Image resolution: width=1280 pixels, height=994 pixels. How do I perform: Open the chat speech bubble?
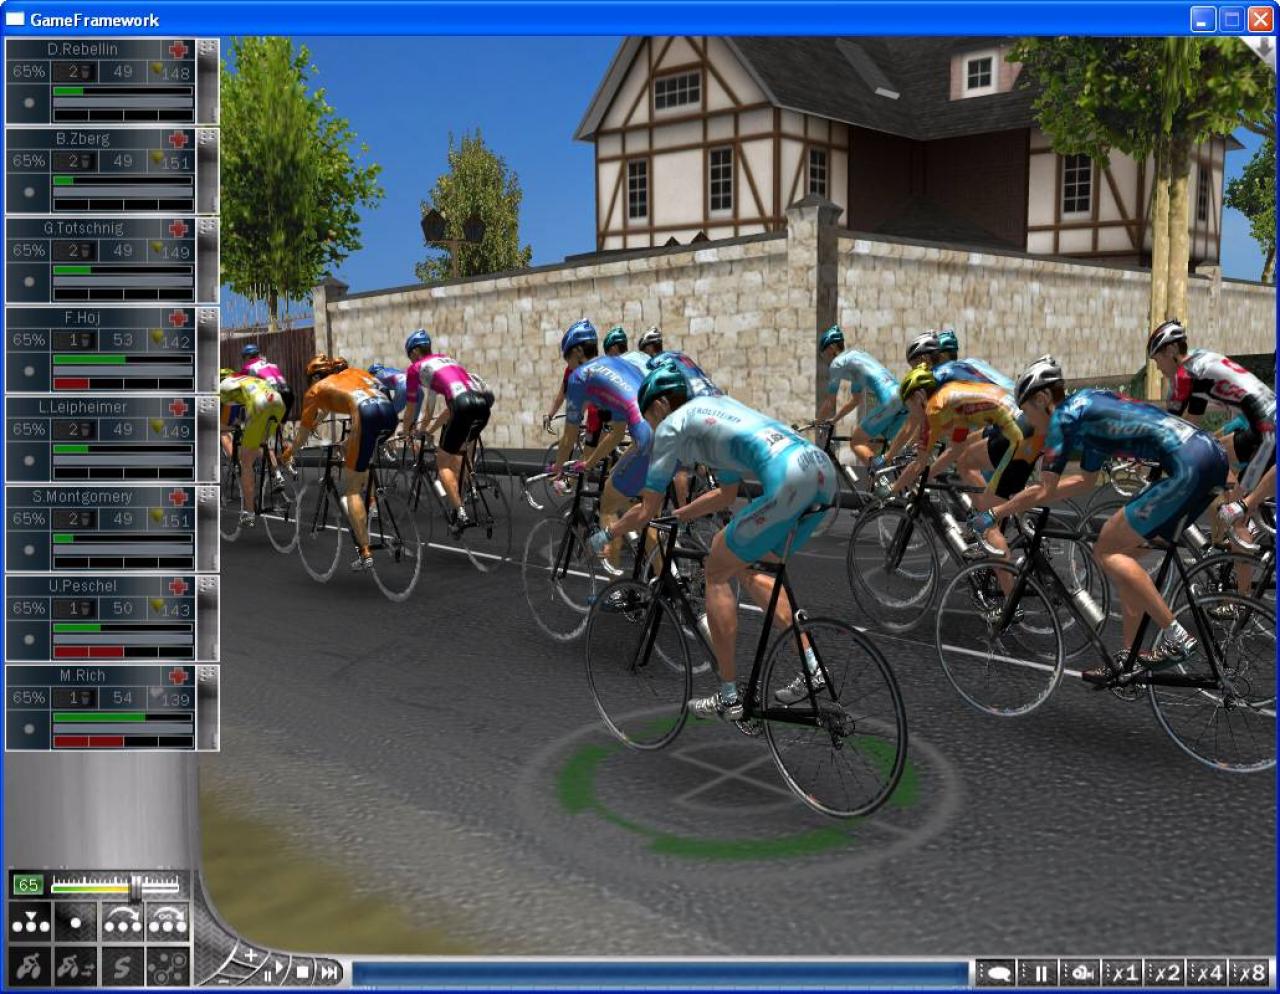click(x=996, y=972)
